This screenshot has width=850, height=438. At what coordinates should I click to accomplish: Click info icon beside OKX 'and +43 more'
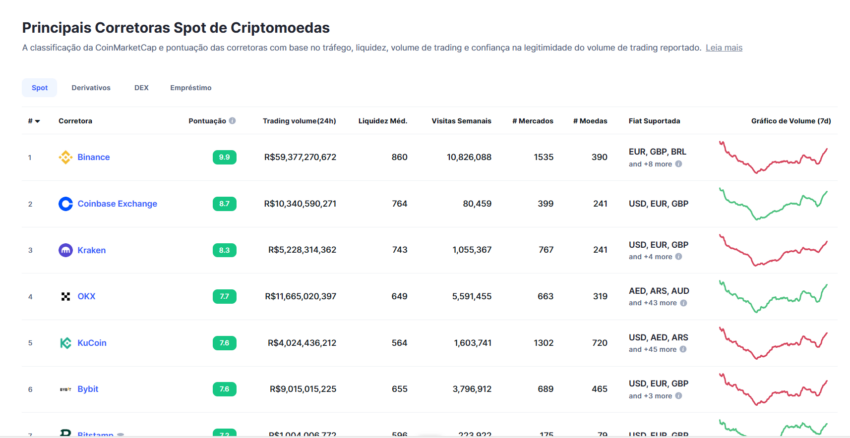pos(683,303)
